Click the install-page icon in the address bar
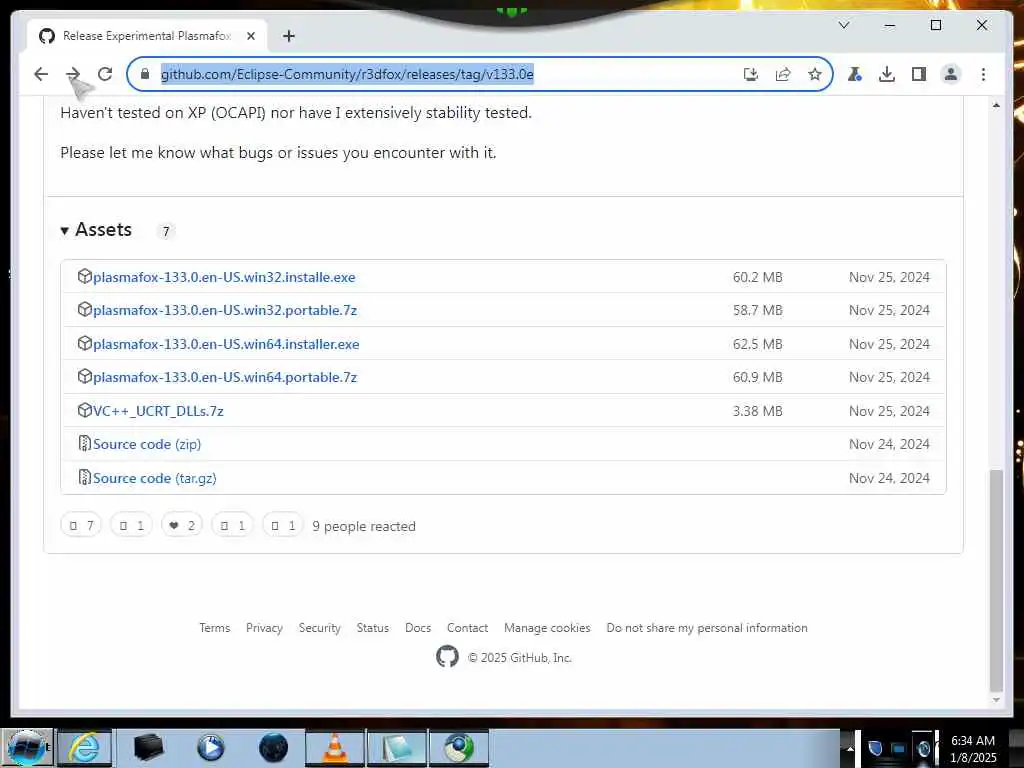This screenshot has height=768, width=1024. coord(751,74)
